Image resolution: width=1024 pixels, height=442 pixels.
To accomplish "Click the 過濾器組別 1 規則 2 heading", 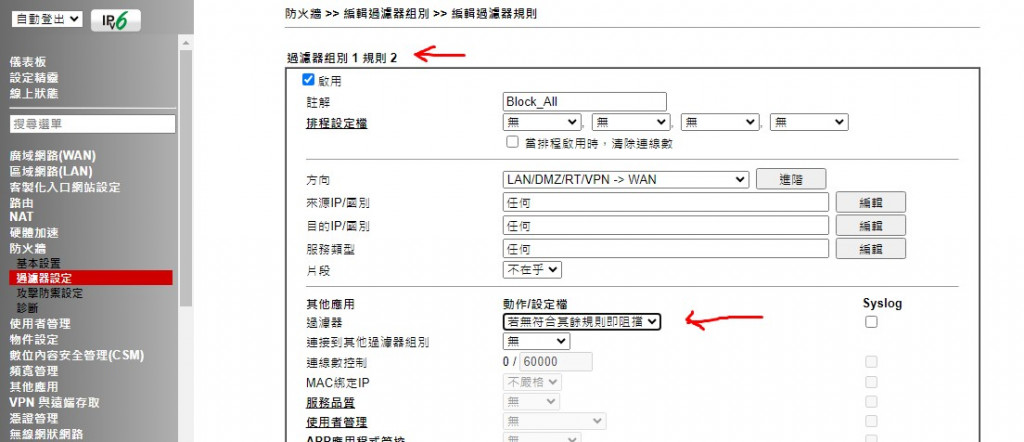I will point(342,58).
